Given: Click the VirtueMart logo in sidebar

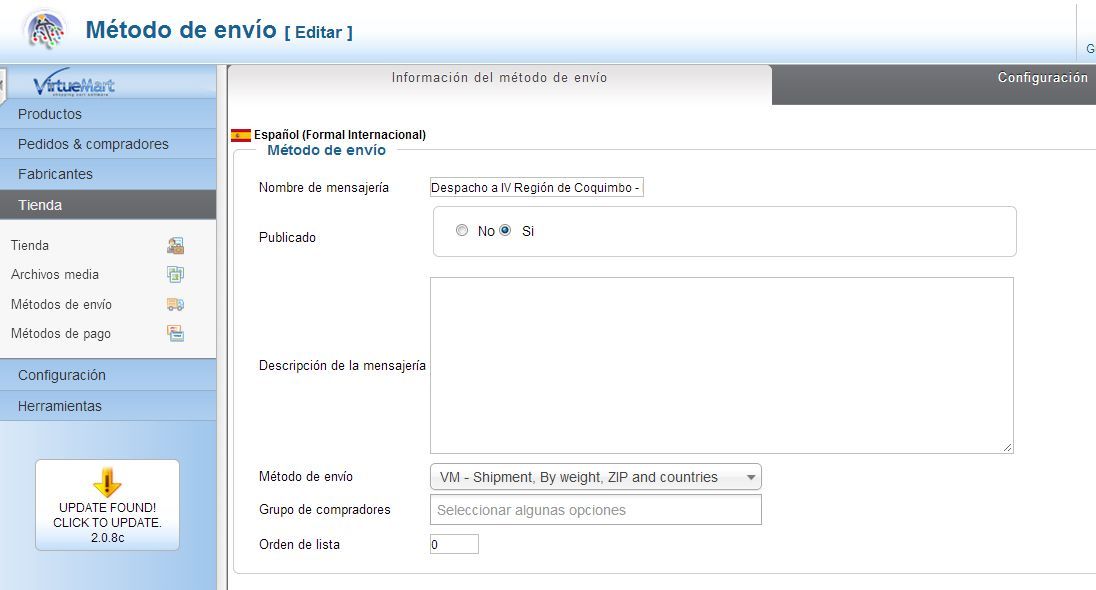Looking at the screenshot, I should tap(74, 83).
